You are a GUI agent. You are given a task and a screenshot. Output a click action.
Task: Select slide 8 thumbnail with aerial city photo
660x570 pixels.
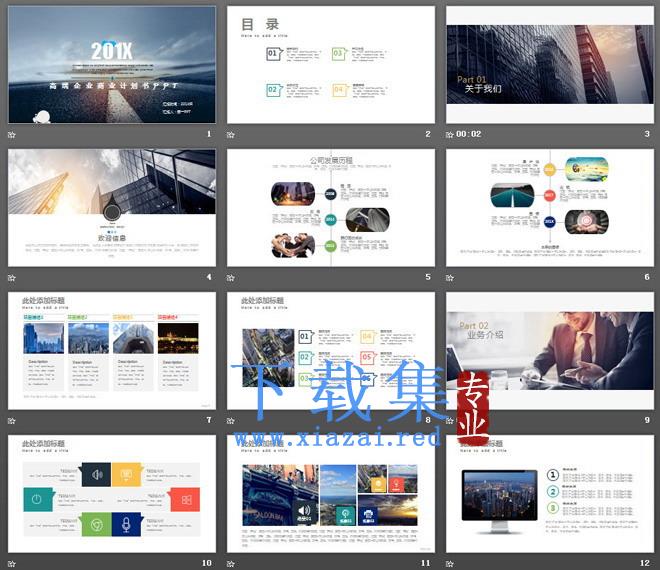point(331,351)
